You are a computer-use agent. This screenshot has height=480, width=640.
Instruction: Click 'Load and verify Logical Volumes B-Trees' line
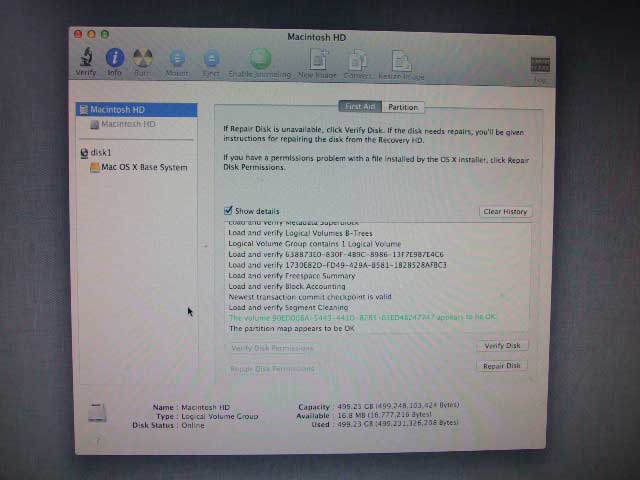tap(300, 233)
